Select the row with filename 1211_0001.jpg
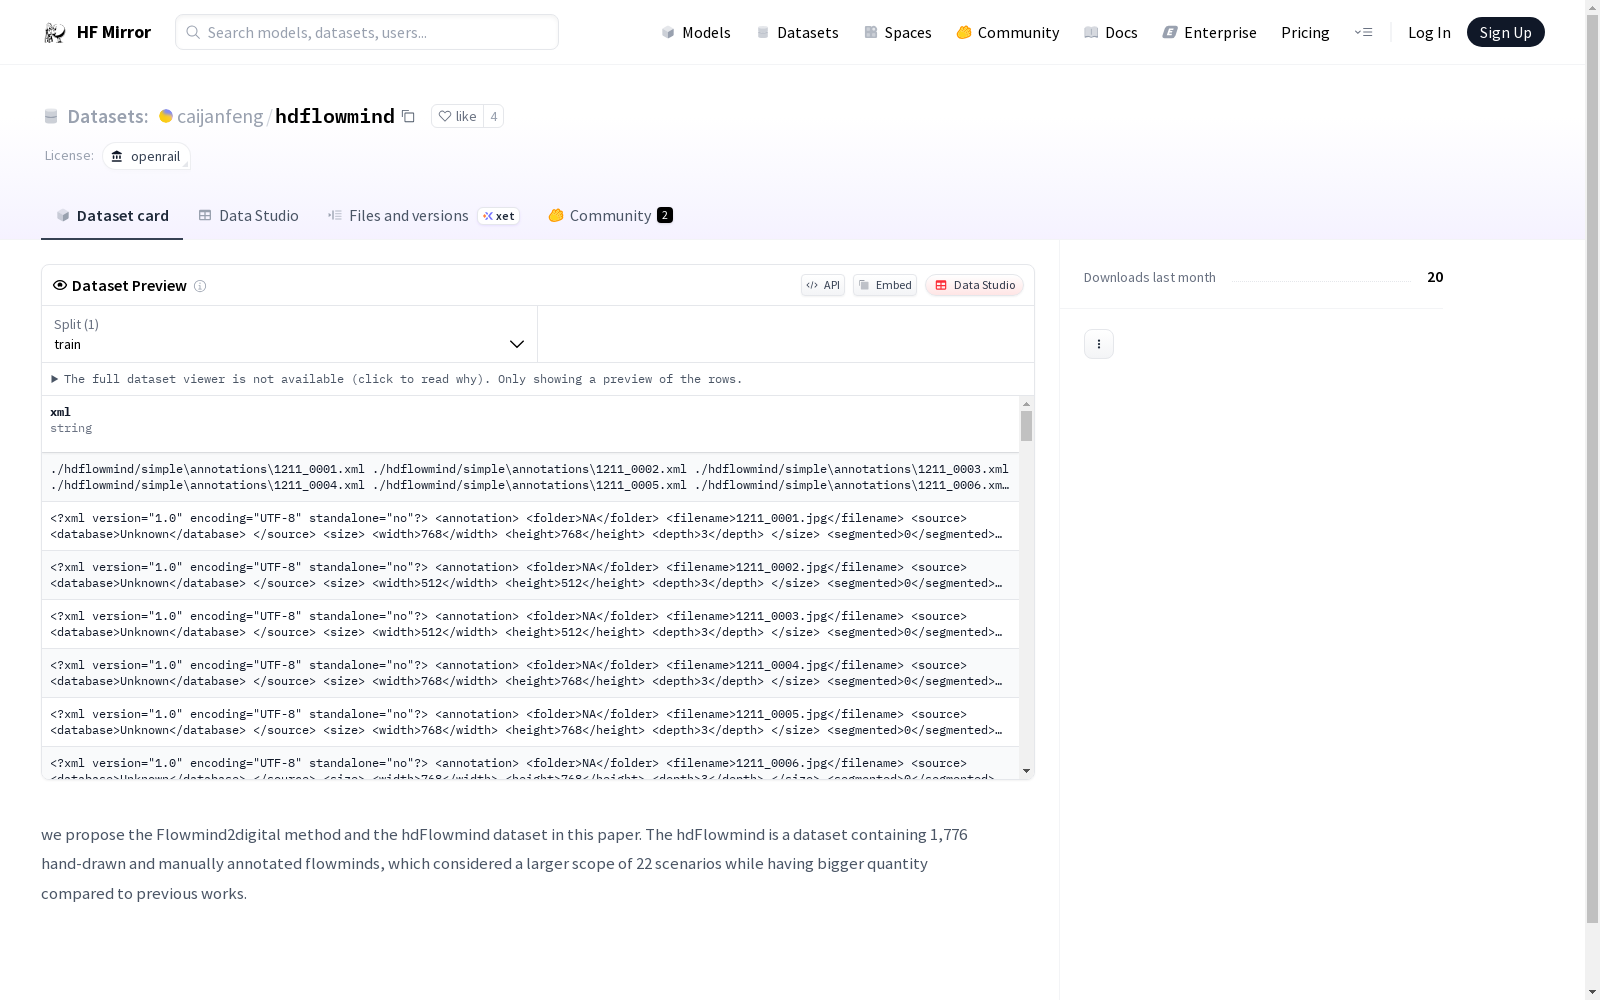1600x1000 pixels. (530, 526)
